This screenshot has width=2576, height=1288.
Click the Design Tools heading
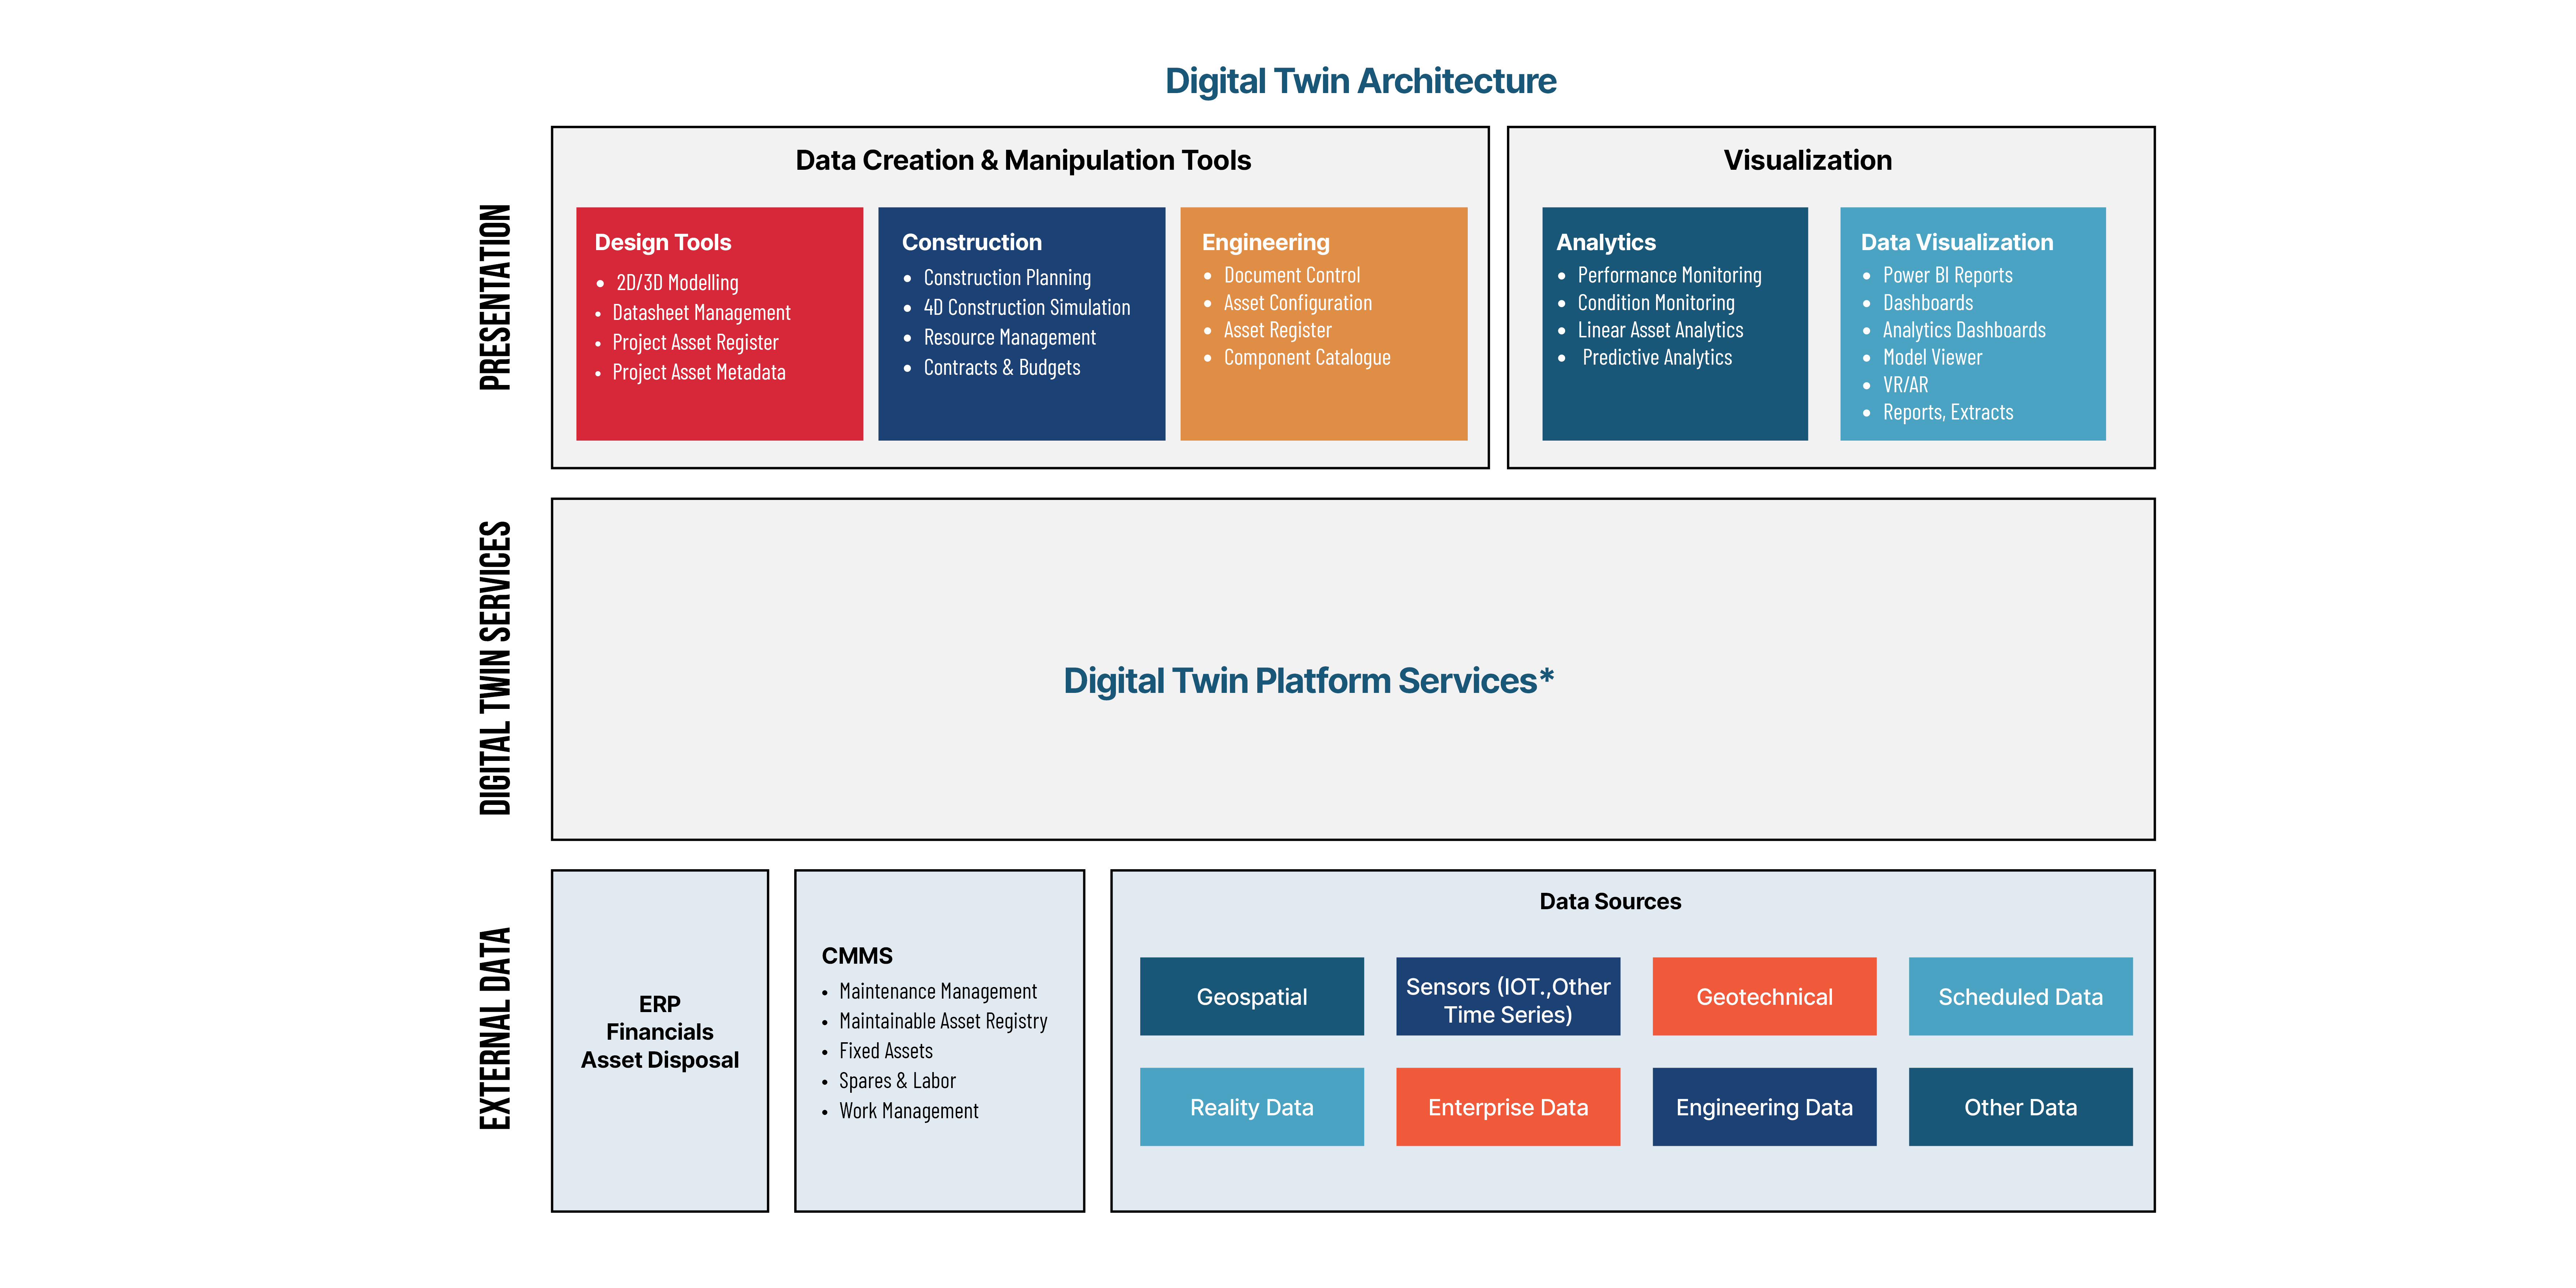(663, 242)
